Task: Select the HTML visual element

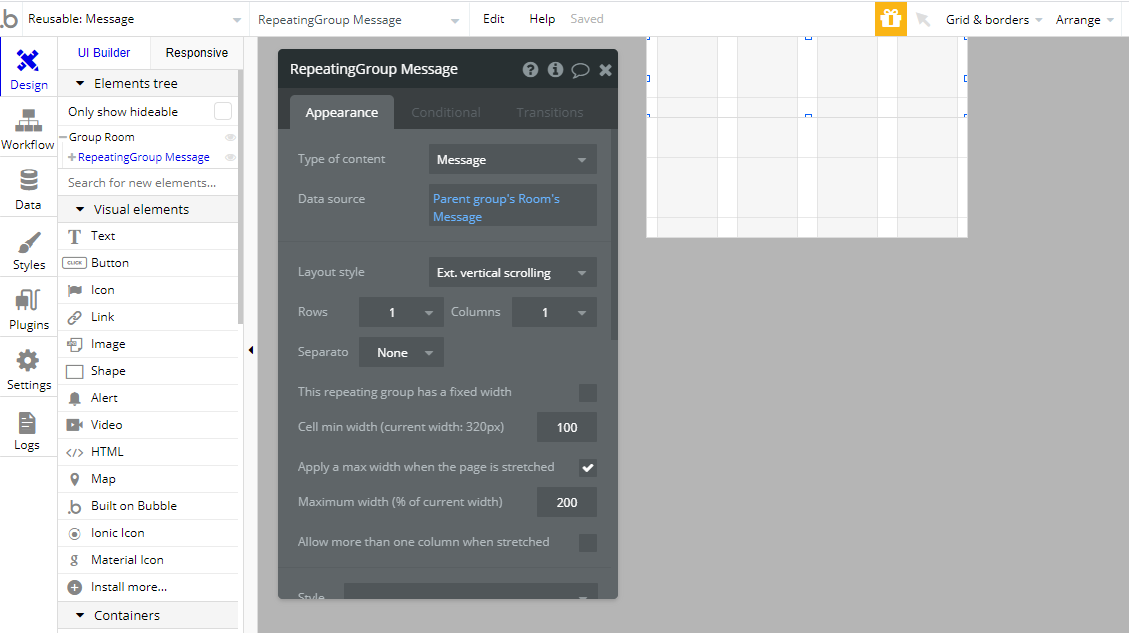Action: [148, 452]
